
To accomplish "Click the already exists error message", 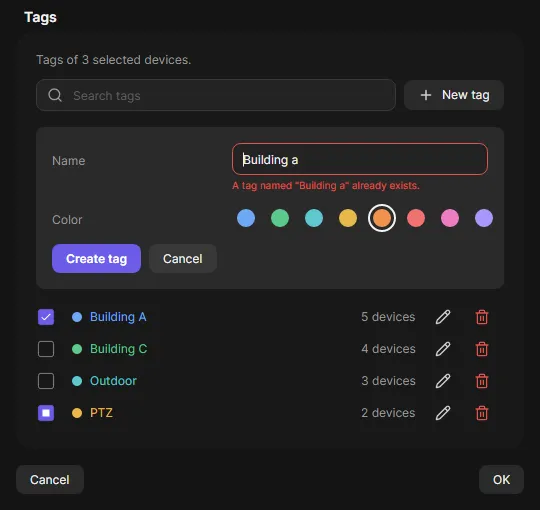I will click(326, 186).
